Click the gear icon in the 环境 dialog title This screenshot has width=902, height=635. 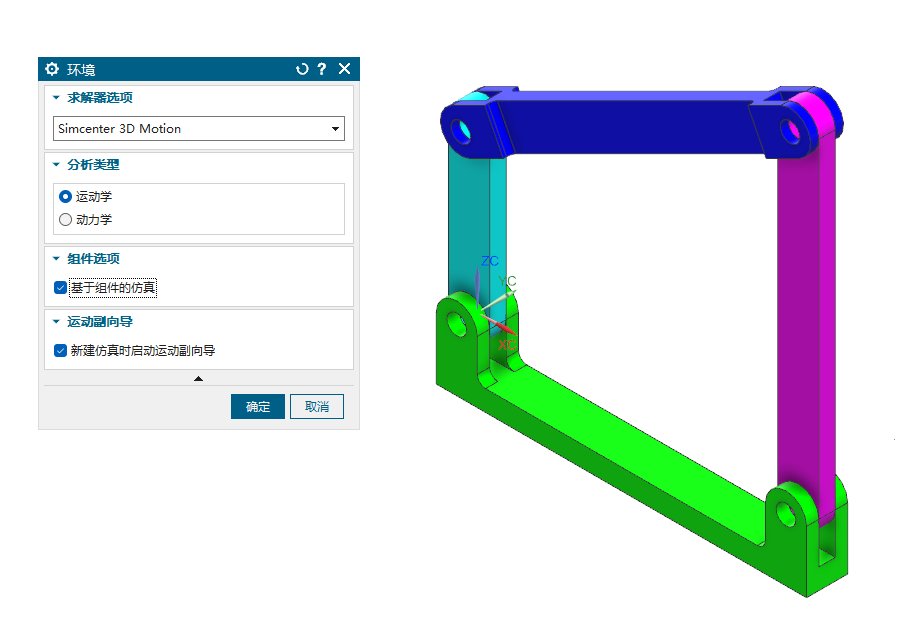(53, 69)
